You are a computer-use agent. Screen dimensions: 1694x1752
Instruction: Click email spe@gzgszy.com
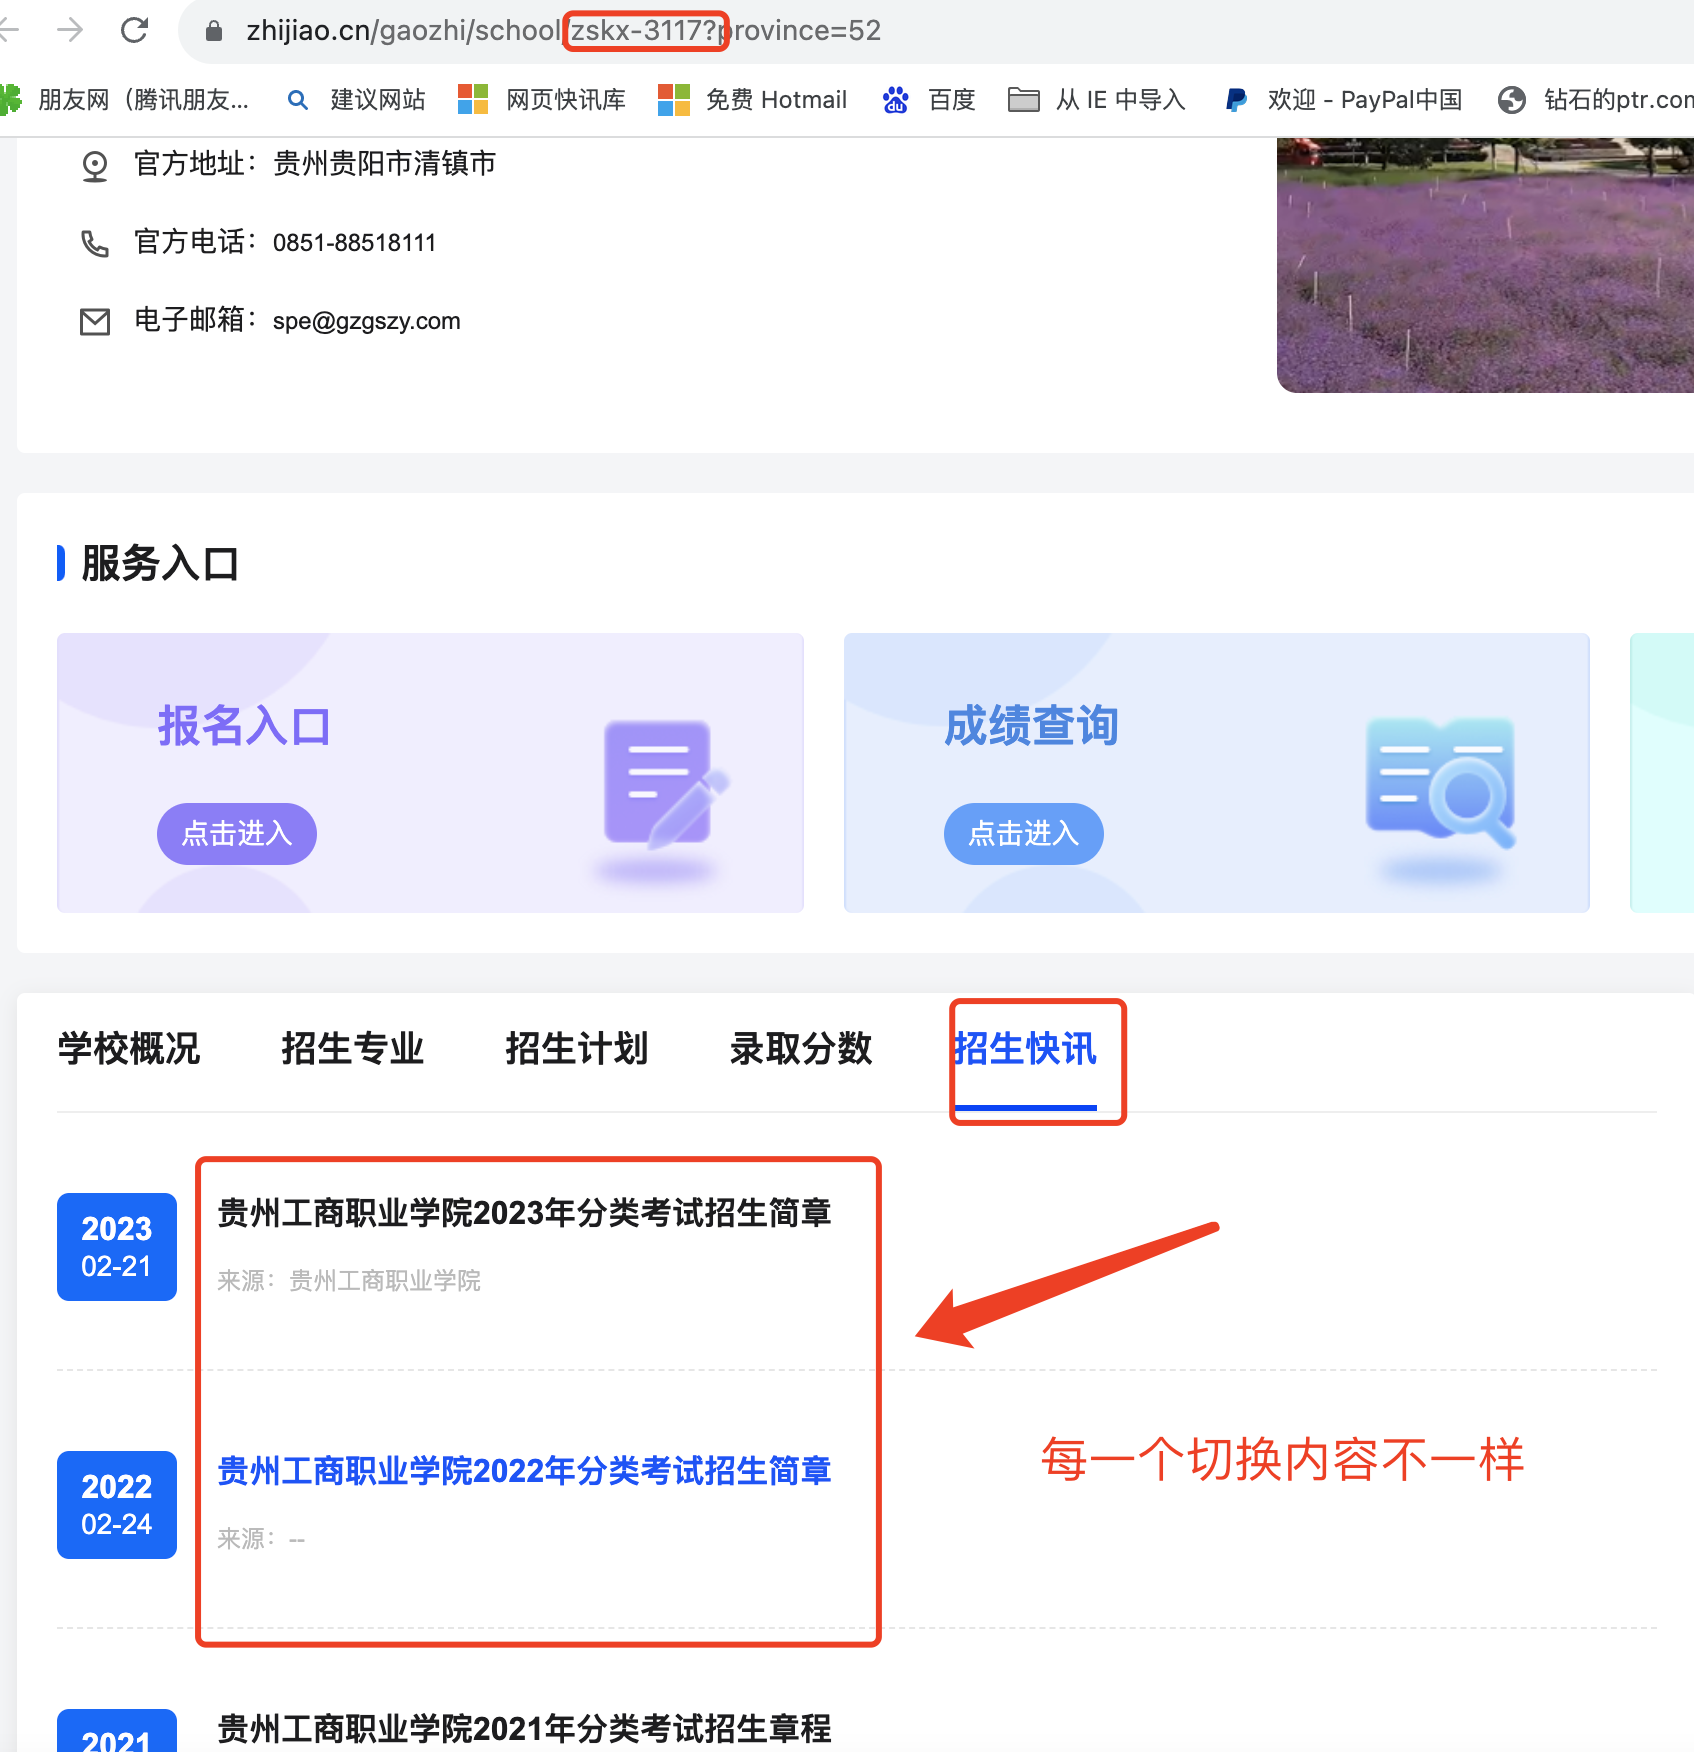(x=366, y=321)
